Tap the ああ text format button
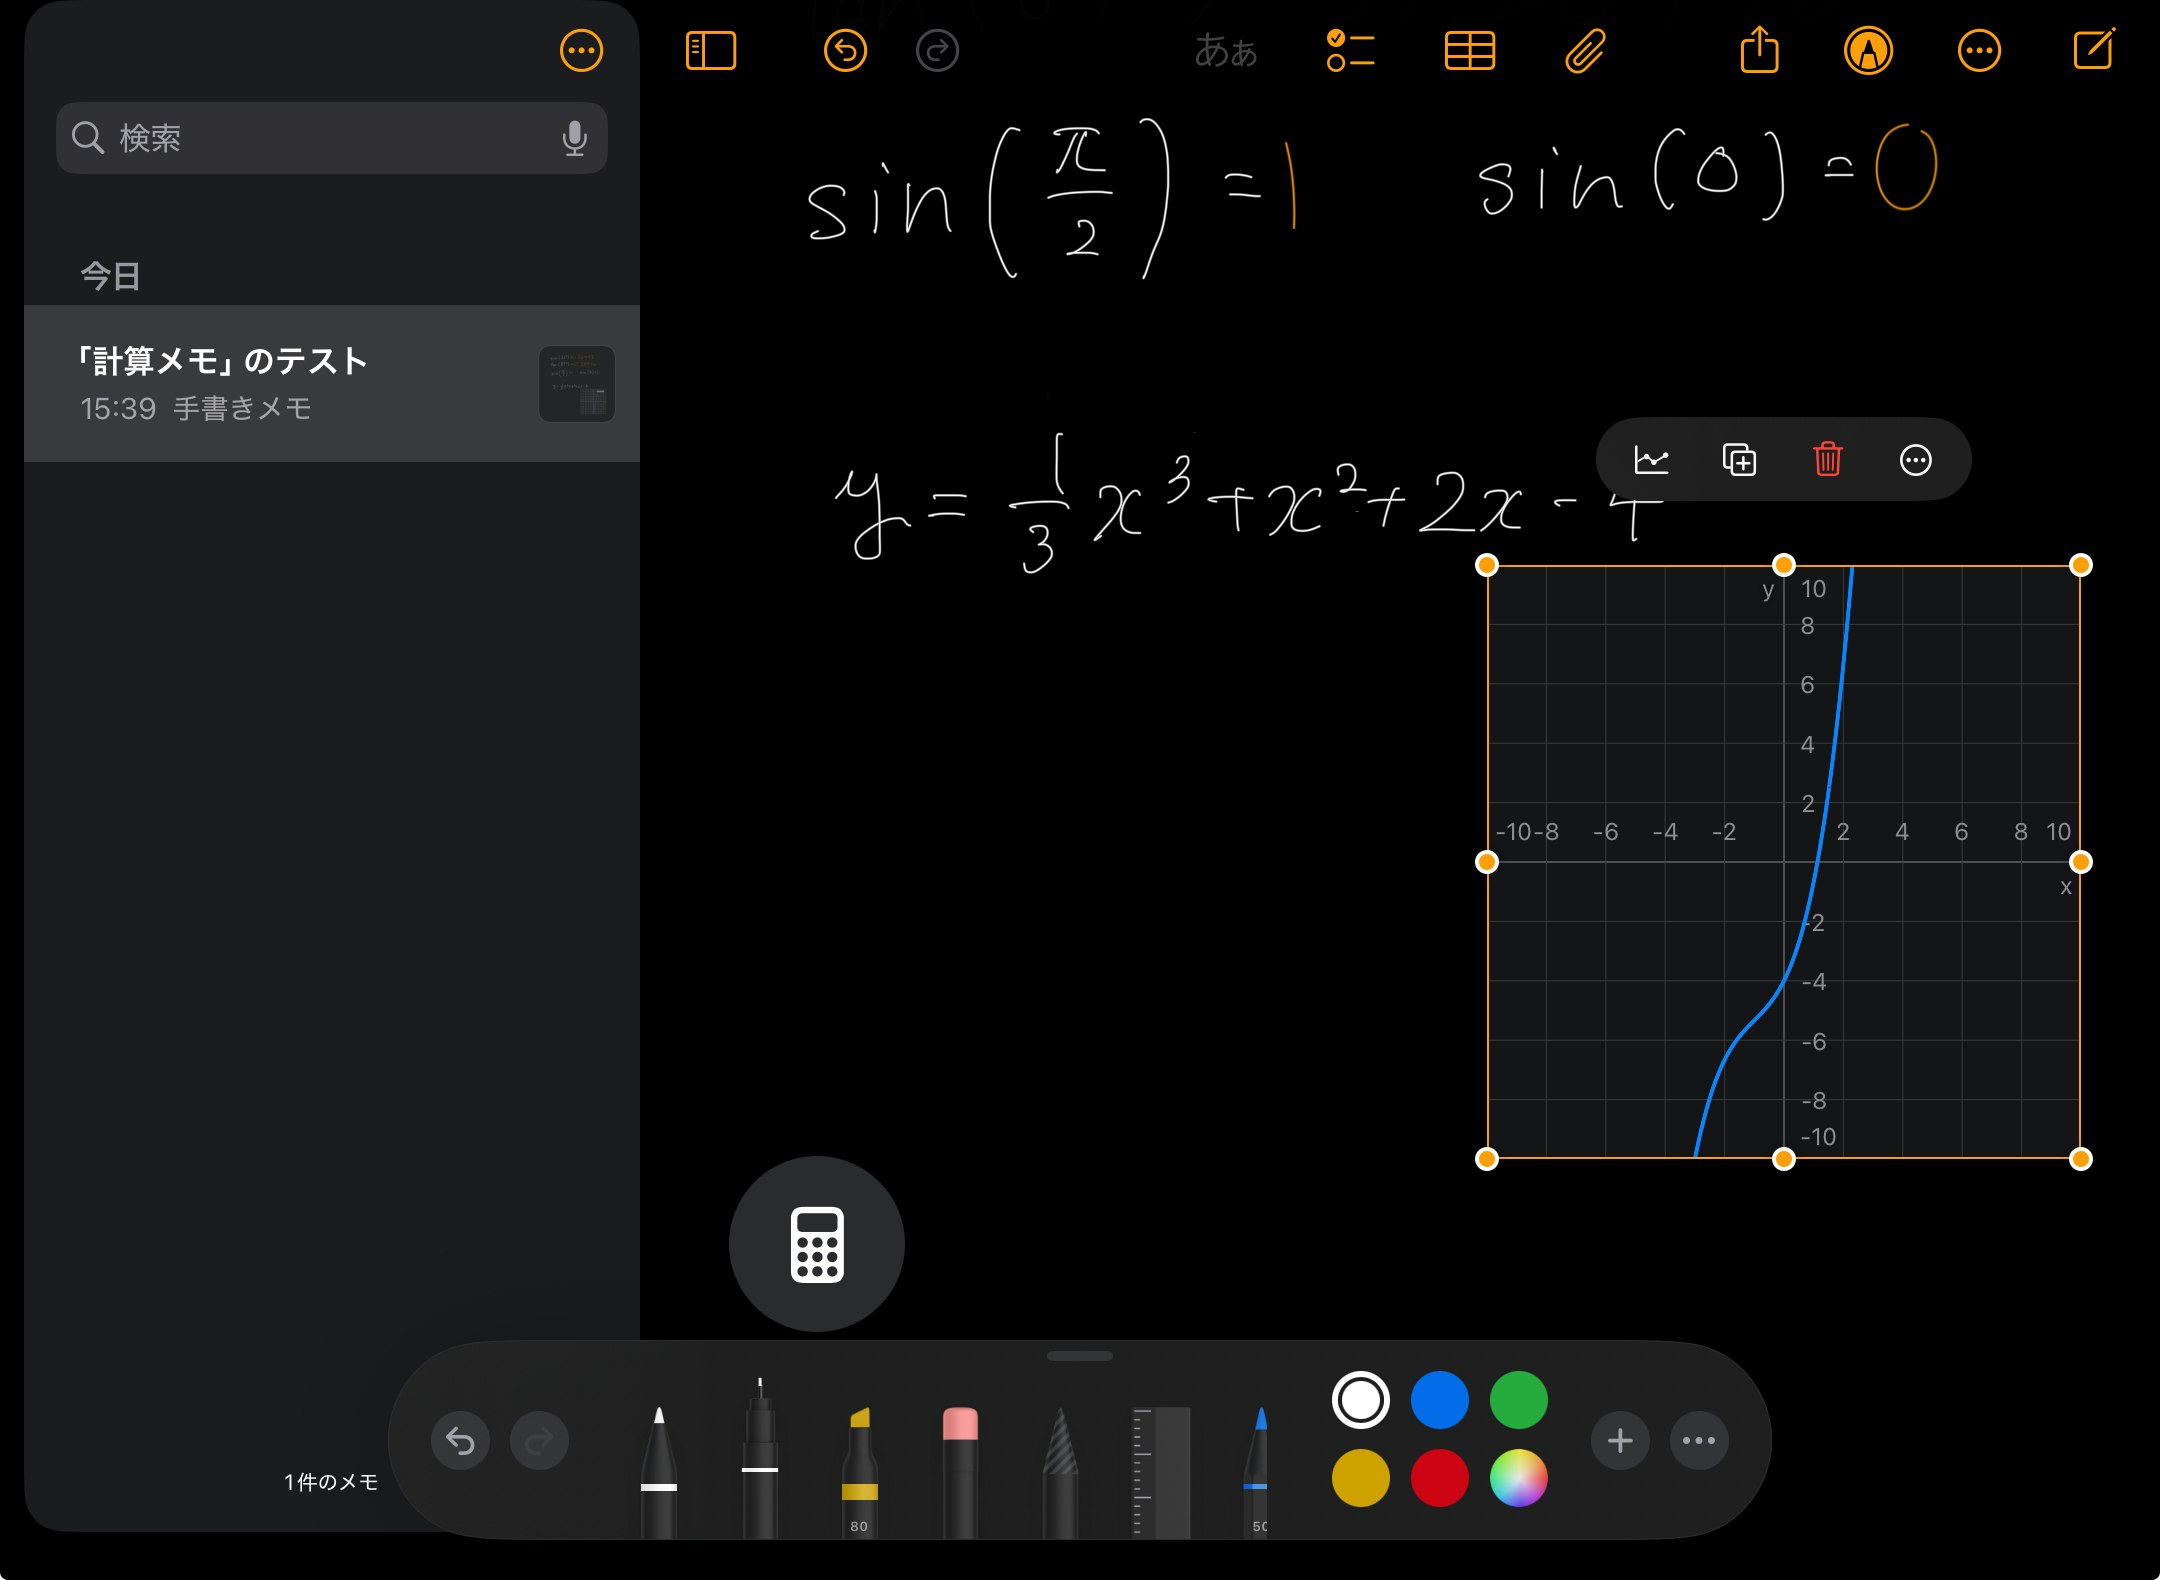The image size is (2160, 1580). click(x=1225, y=51)
